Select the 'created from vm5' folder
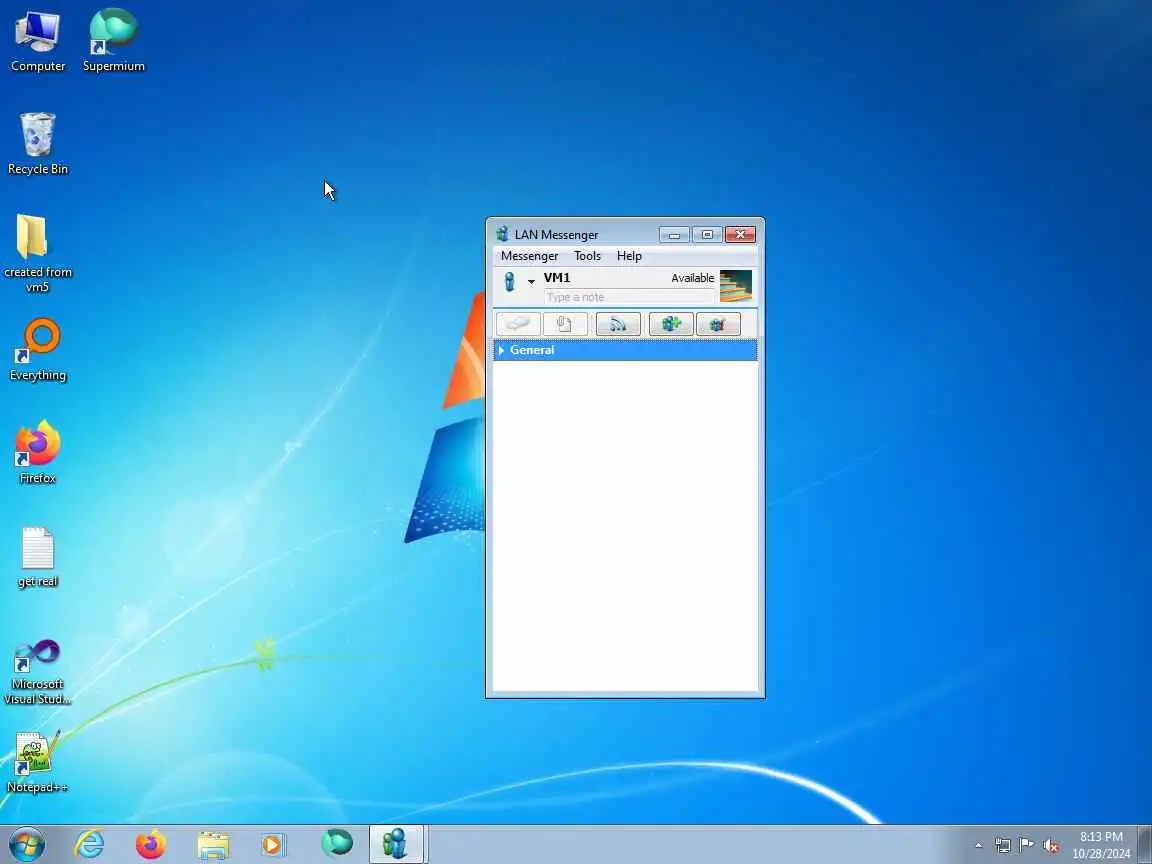 37,253
